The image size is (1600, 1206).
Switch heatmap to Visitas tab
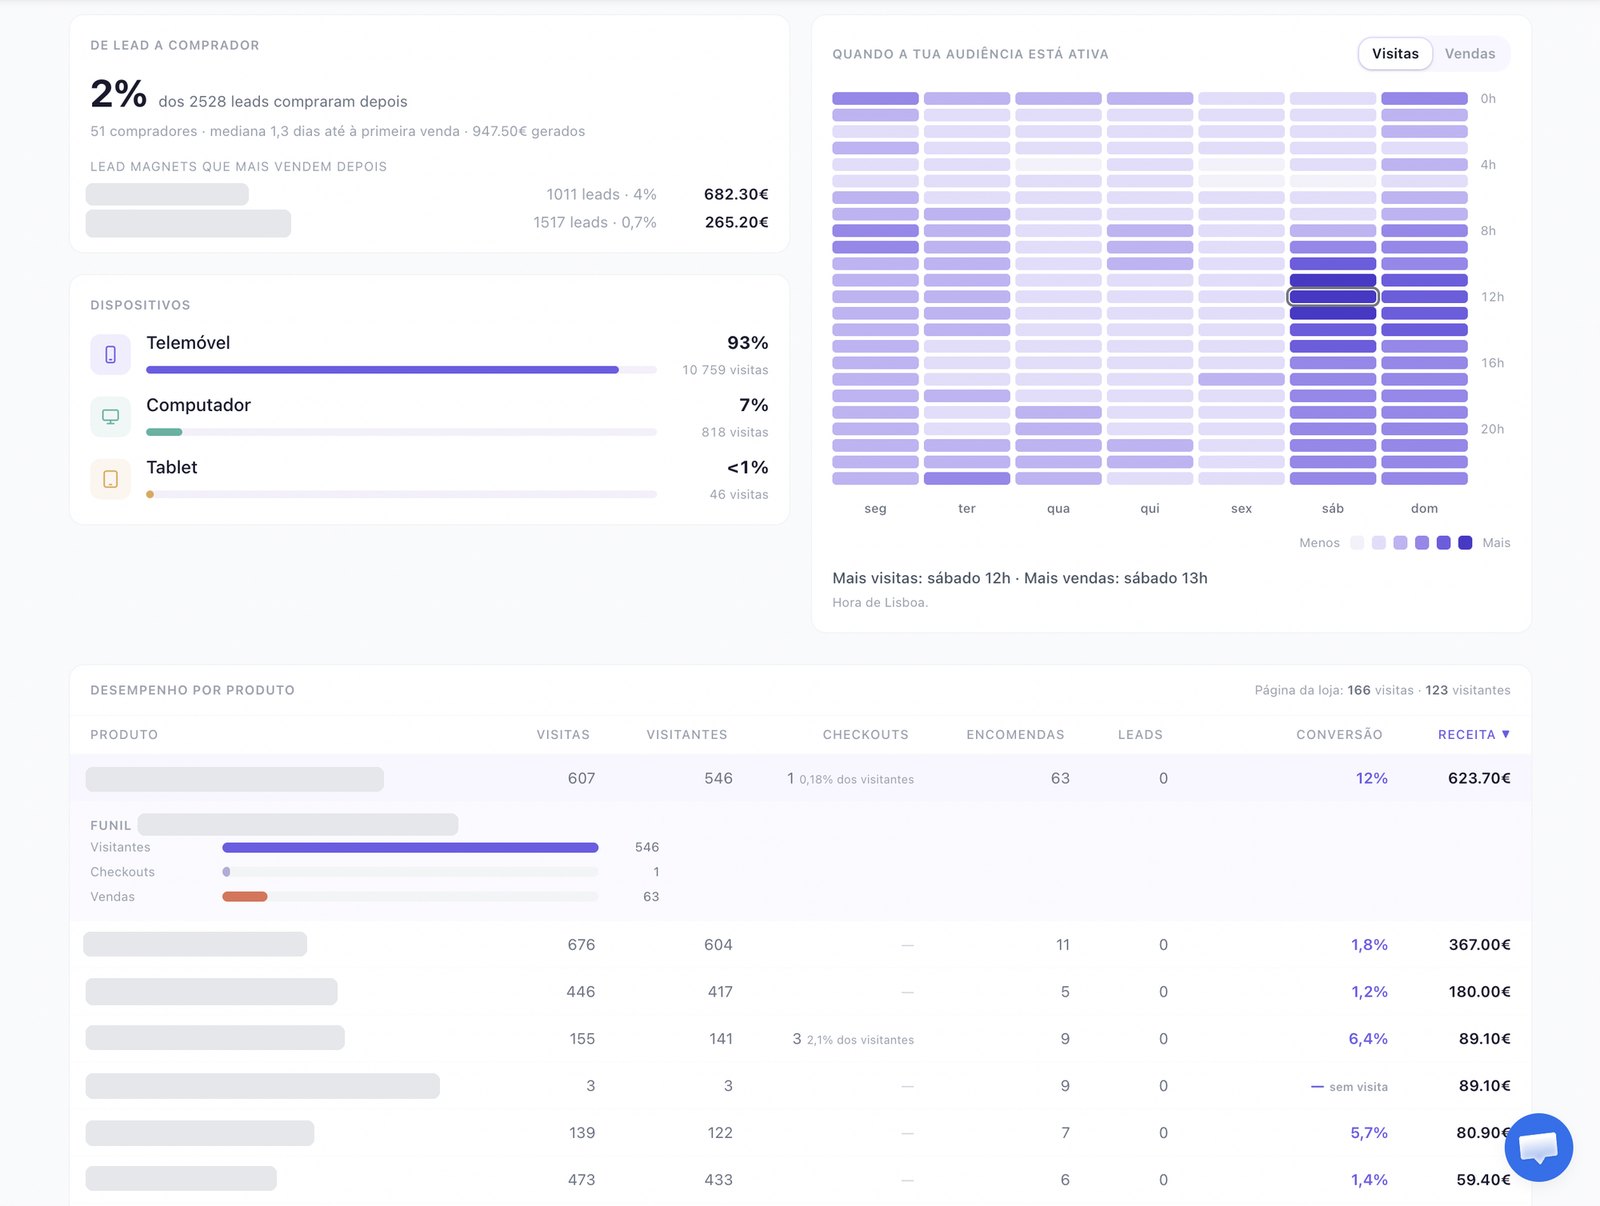tap(1395, 54)
